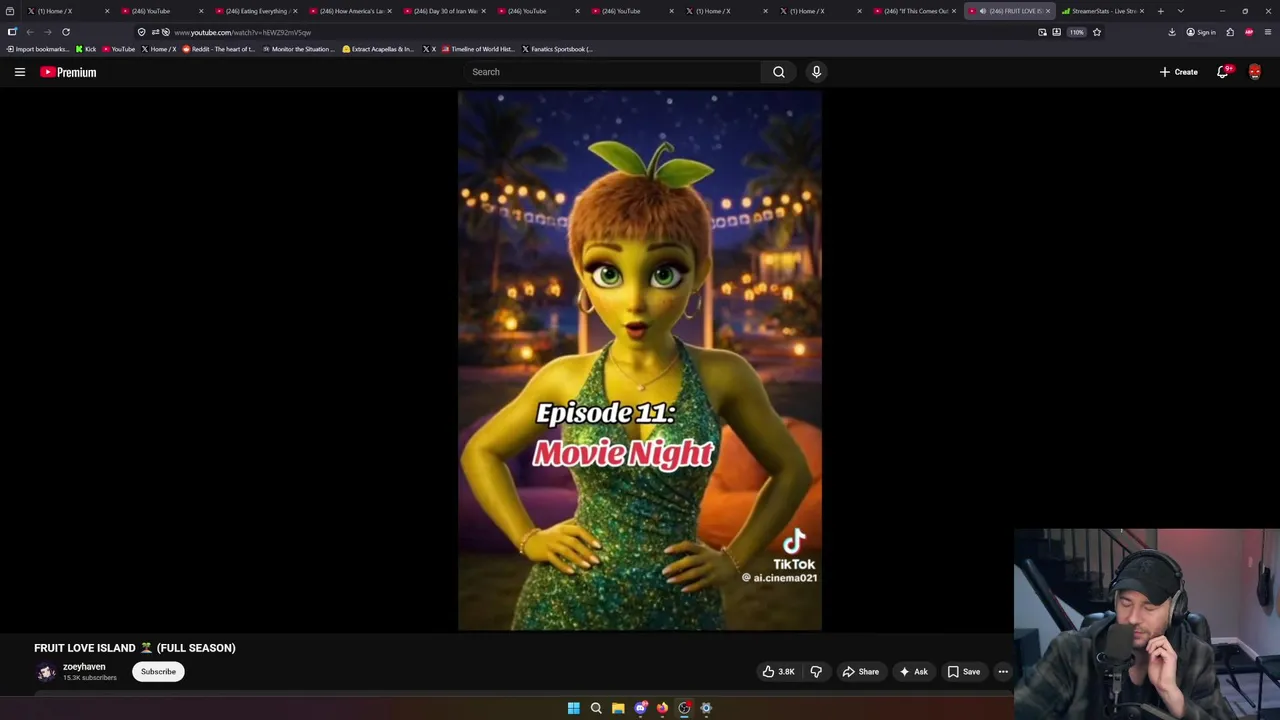1280x720 pixels.
Task: Click the magnifier search button
Action: [x=779, y=72]
